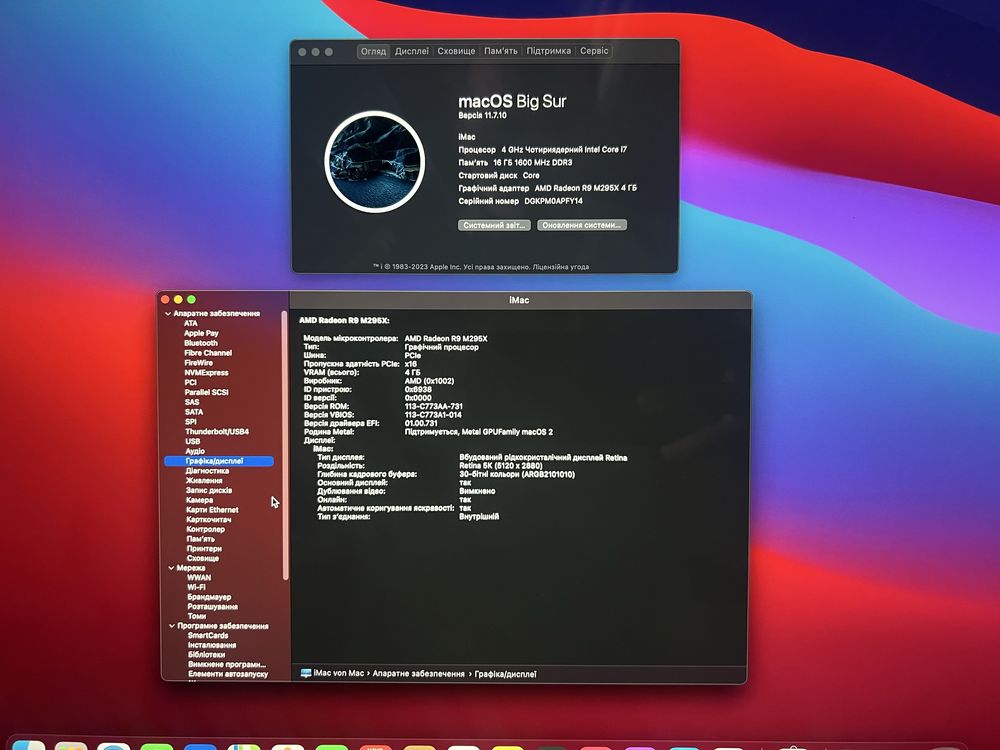Select Брандмауер in the sidebar

click(209, 597)
